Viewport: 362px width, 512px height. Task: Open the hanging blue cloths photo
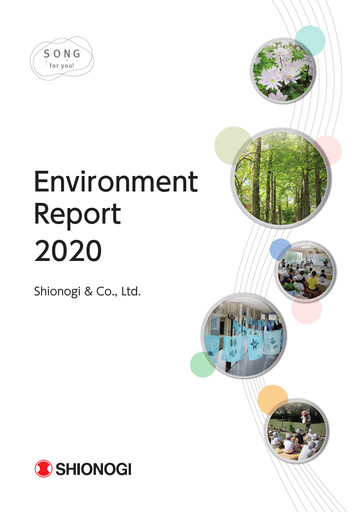[244, 336]
